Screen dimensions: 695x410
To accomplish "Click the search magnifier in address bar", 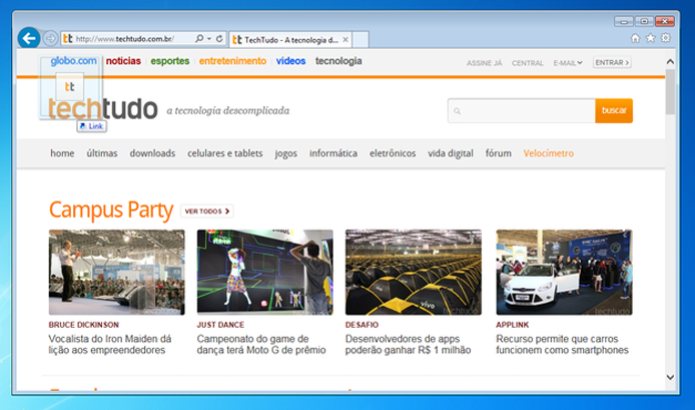I will coord(199,39).
